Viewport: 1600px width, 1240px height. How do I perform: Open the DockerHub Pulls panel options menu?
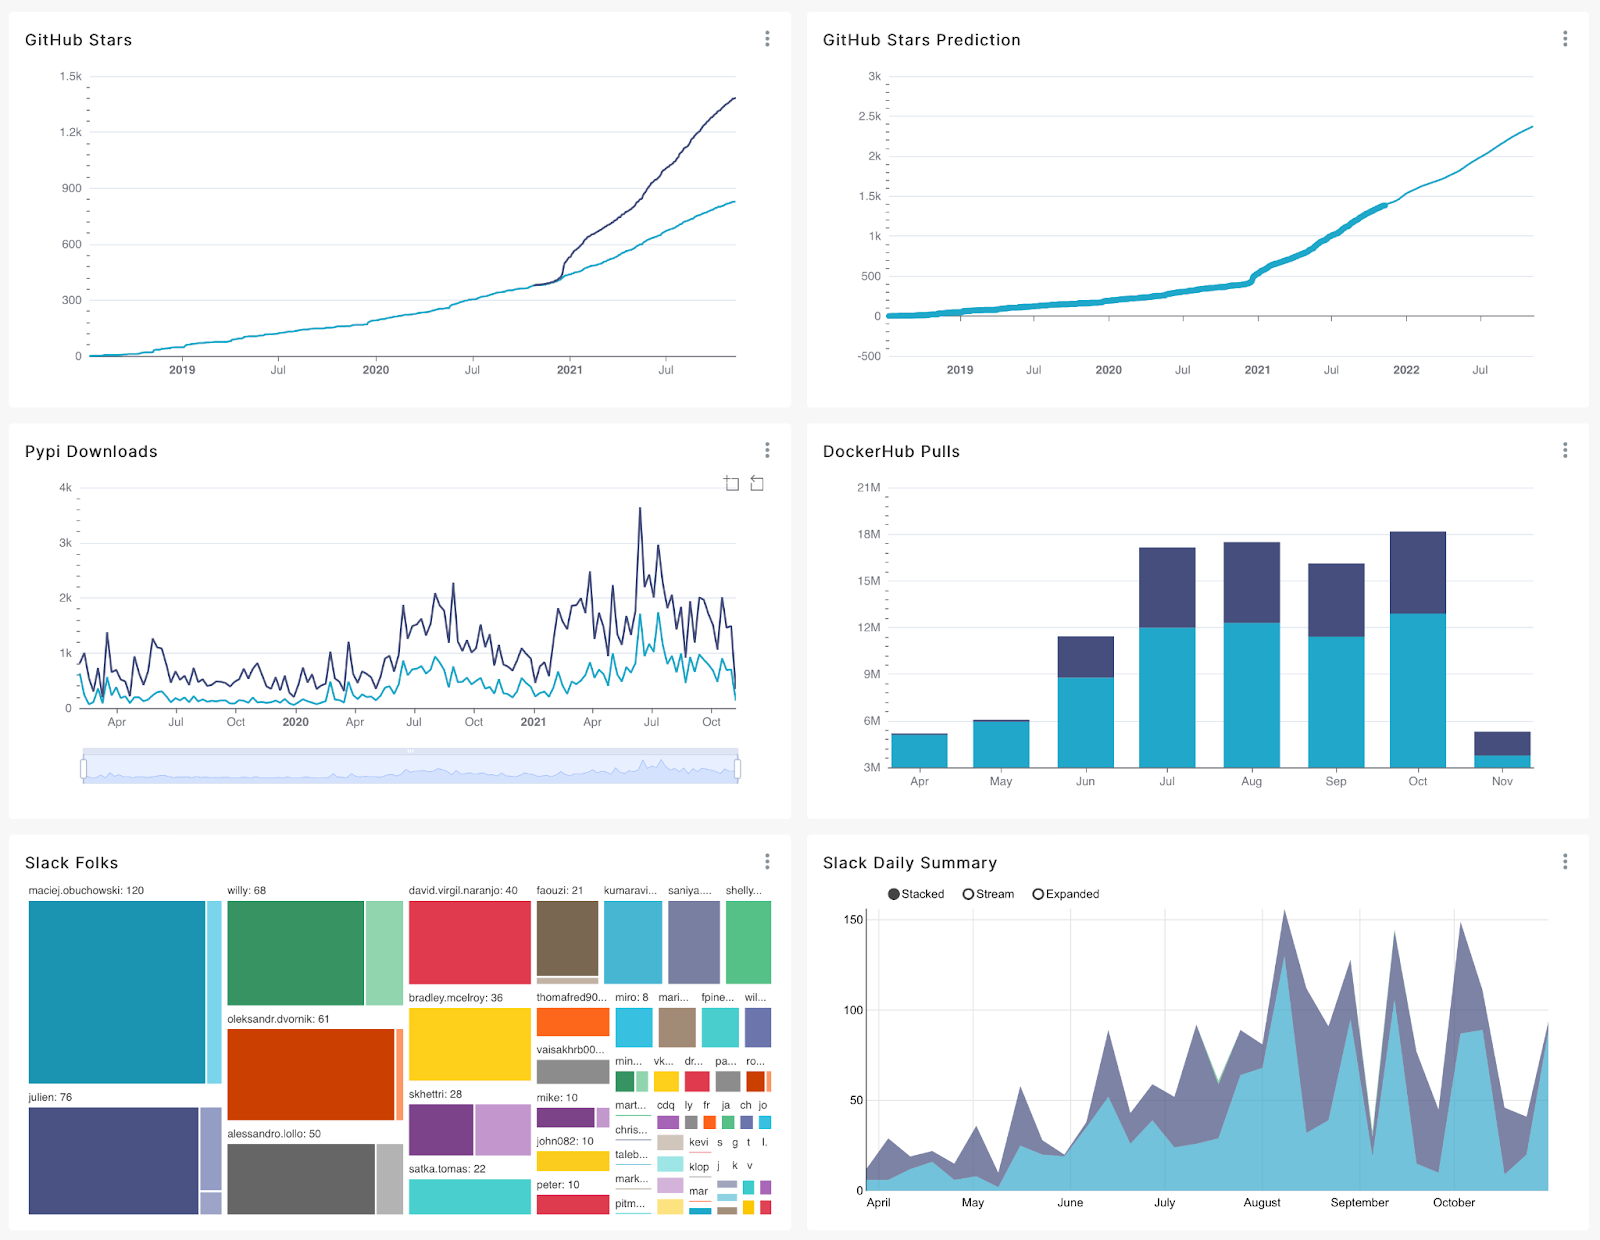point(1565,450)
